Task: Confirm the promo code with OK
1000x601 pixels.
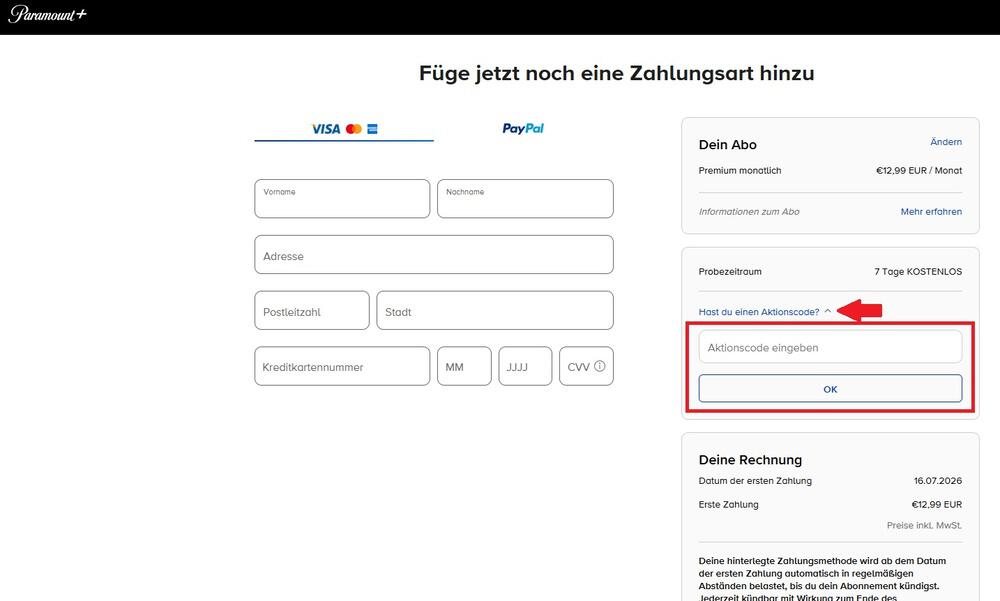Action: click(x=830, y=389)
